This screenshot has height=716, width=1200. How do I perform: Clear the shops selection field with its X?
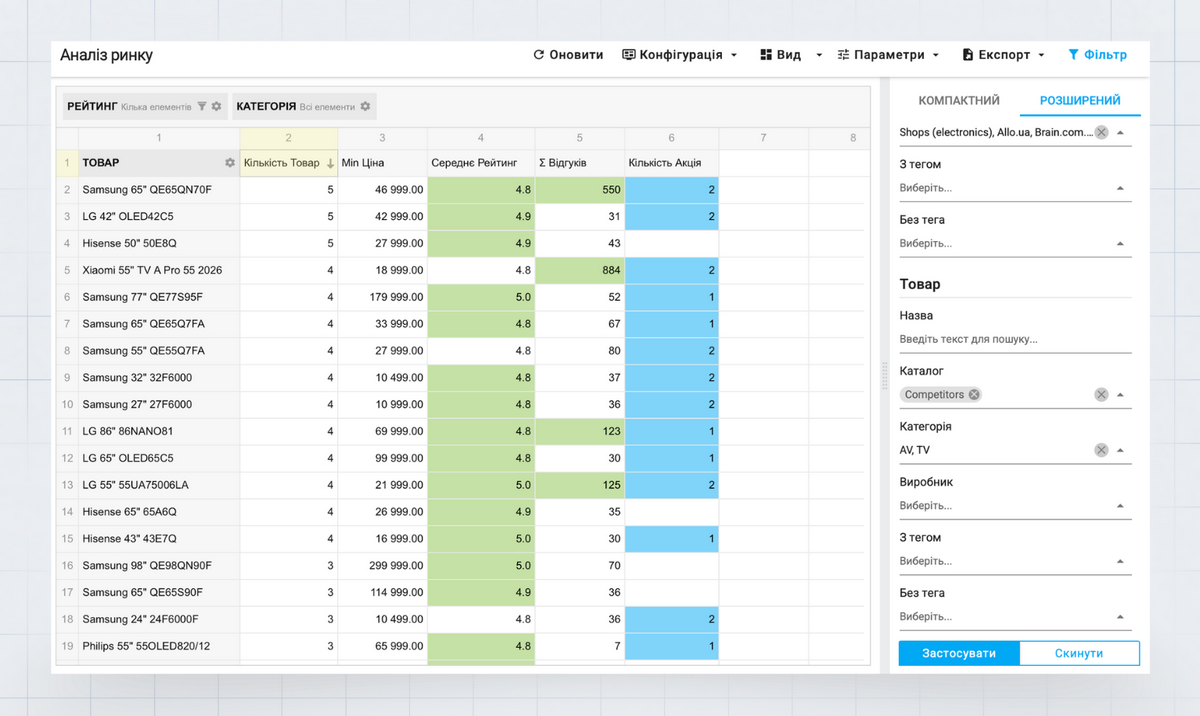1101,132
